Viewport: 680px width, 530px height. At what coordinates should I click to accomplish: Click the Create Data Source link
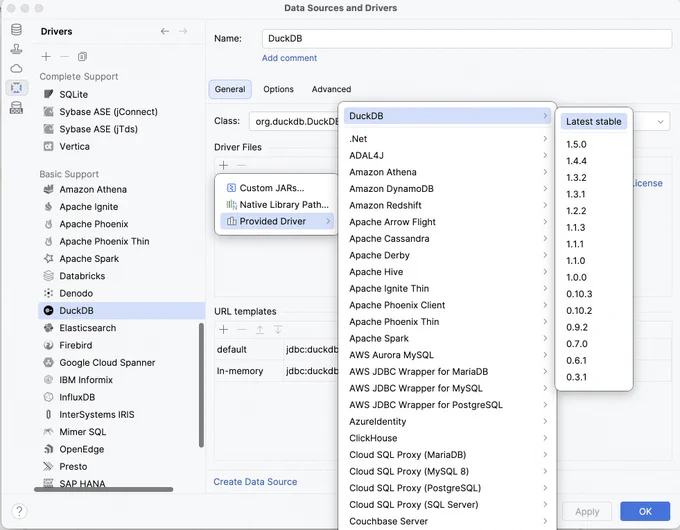(255, 482)
